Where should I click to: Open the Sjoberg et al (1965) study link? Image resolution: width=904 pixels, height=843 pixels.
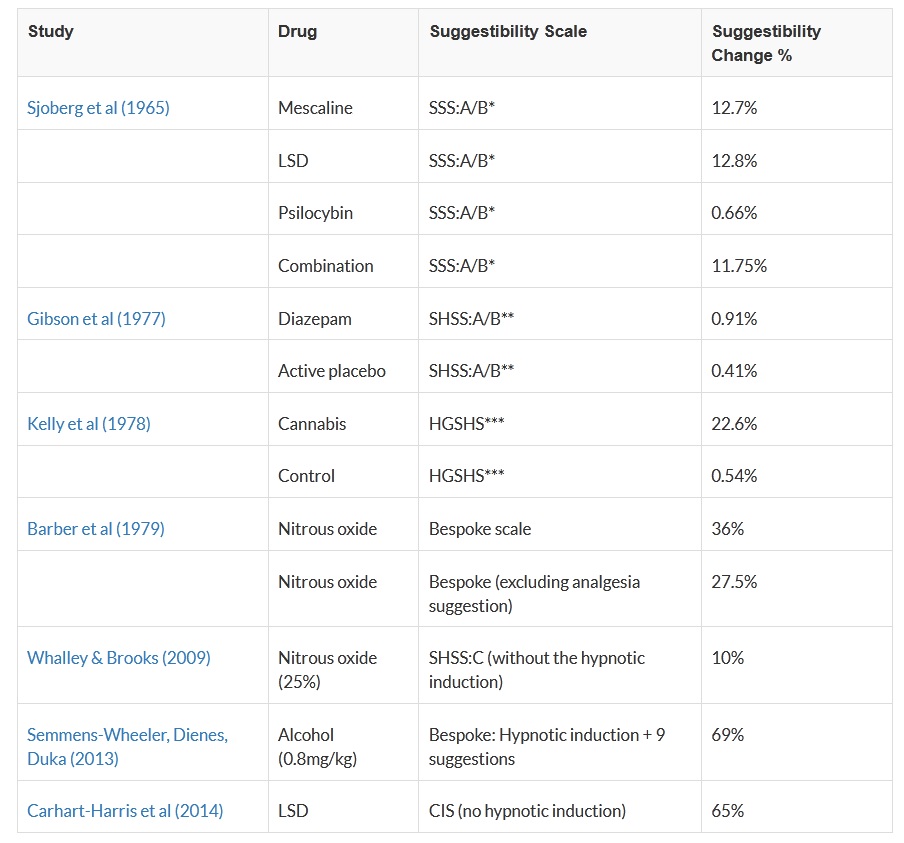point(98,108)
